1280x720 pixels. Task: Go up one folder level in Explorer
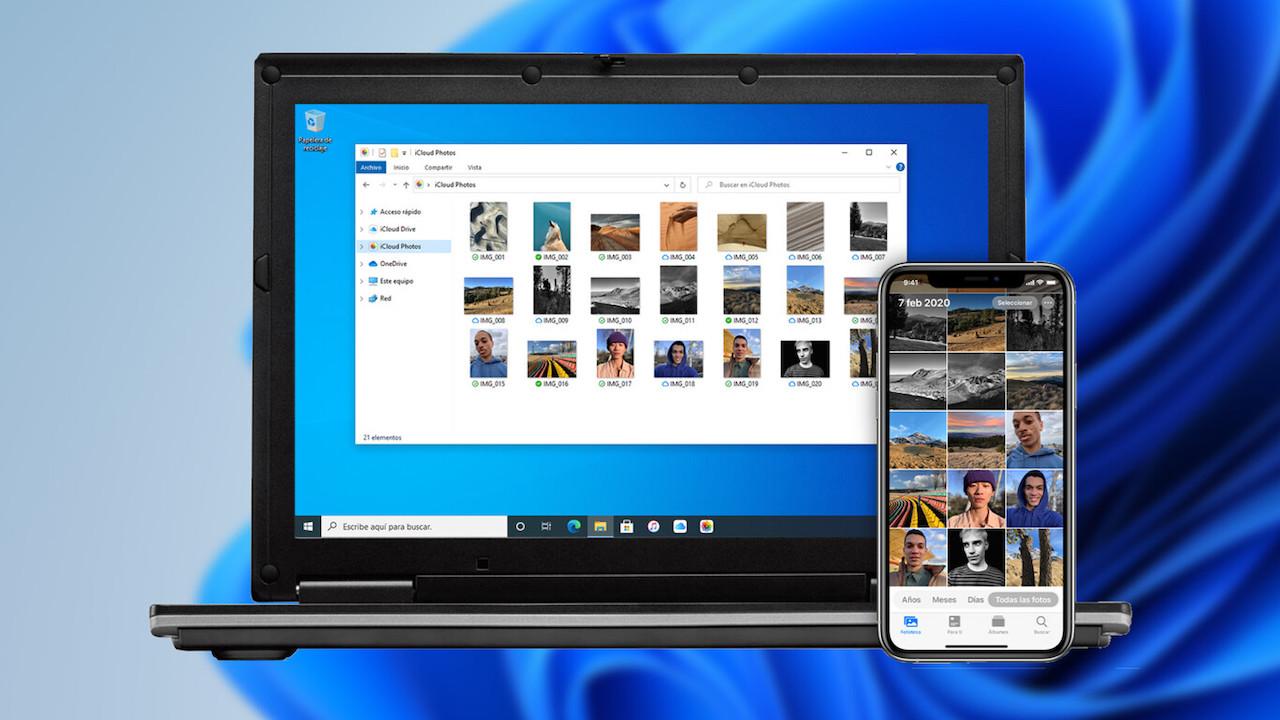click(x=406, y=185)
